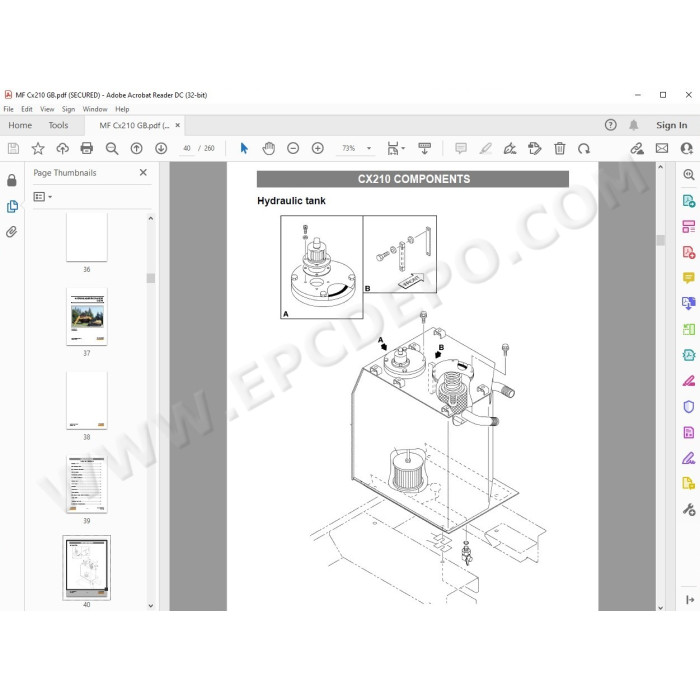Screen dimensions: 700x700
Task: Print the document with the printer icon
Action: pyautogui.click(x=87, y=148)
